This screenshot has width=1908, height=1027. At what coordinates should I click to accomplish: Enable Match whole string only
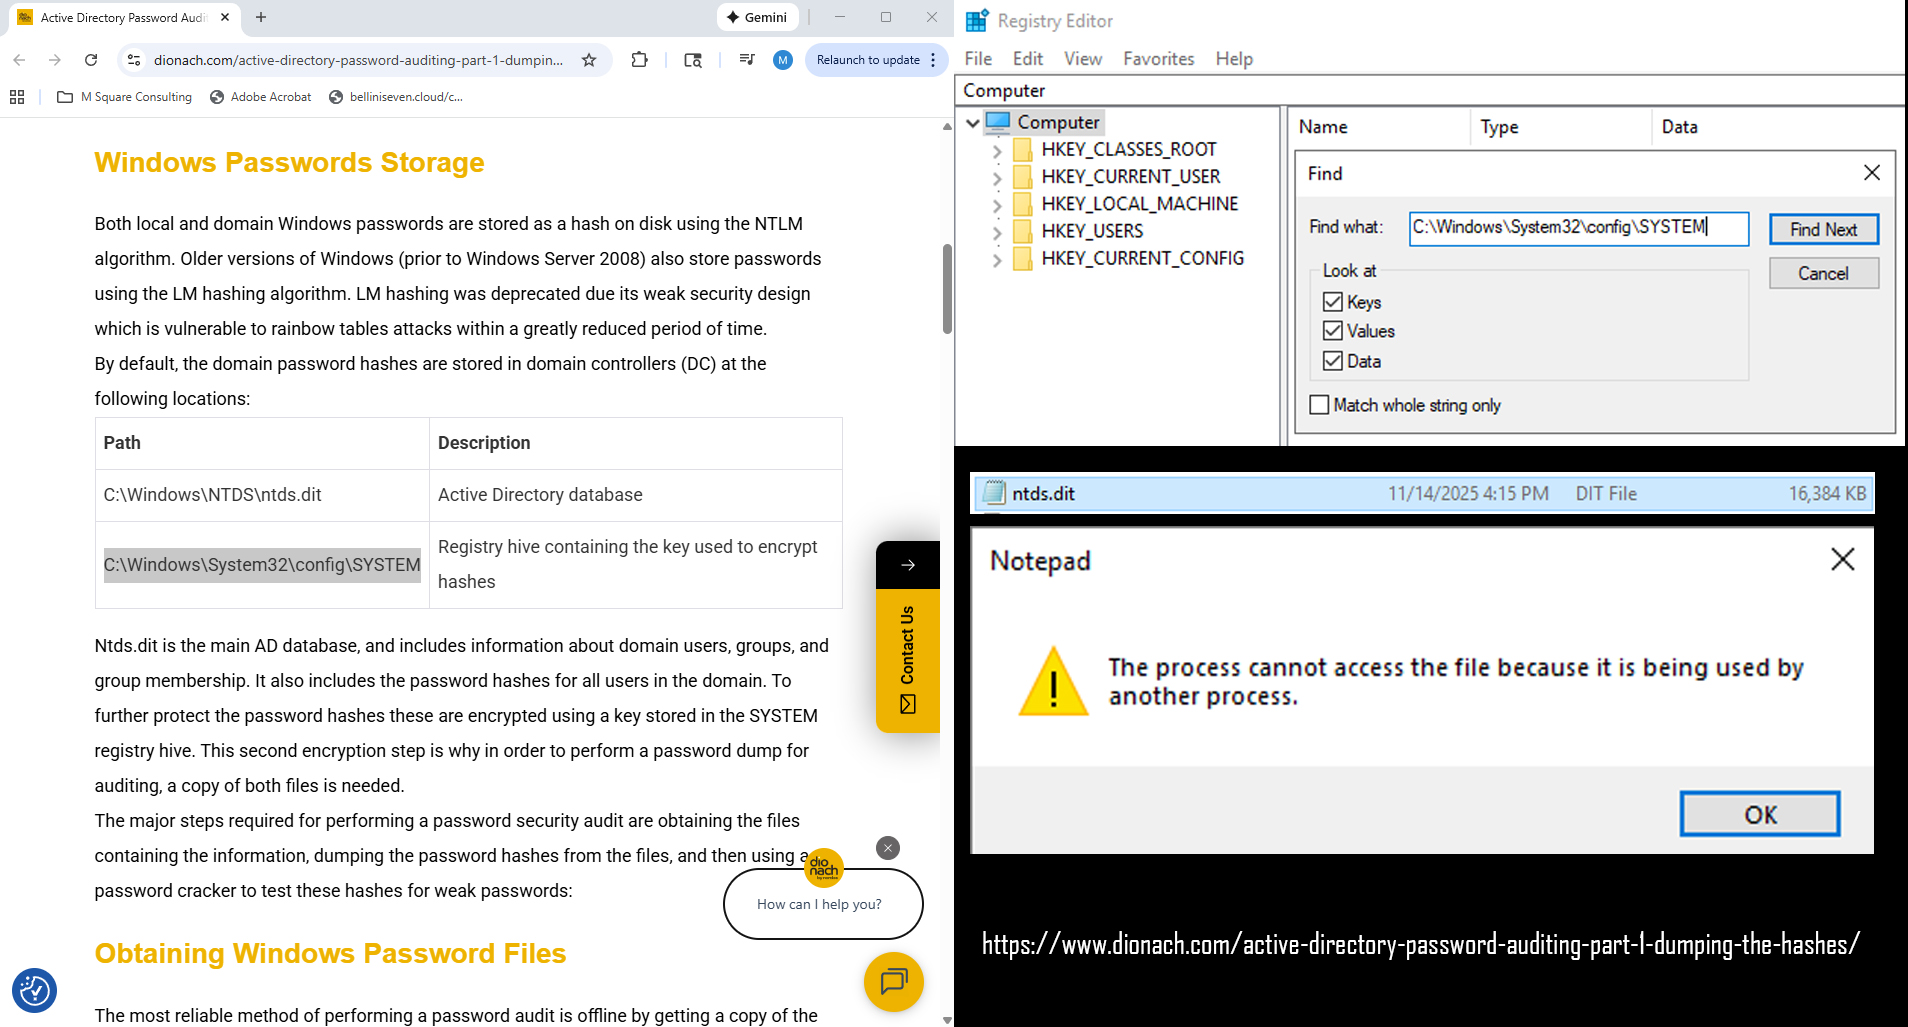pyautogui.click(x=1319, y=405)
